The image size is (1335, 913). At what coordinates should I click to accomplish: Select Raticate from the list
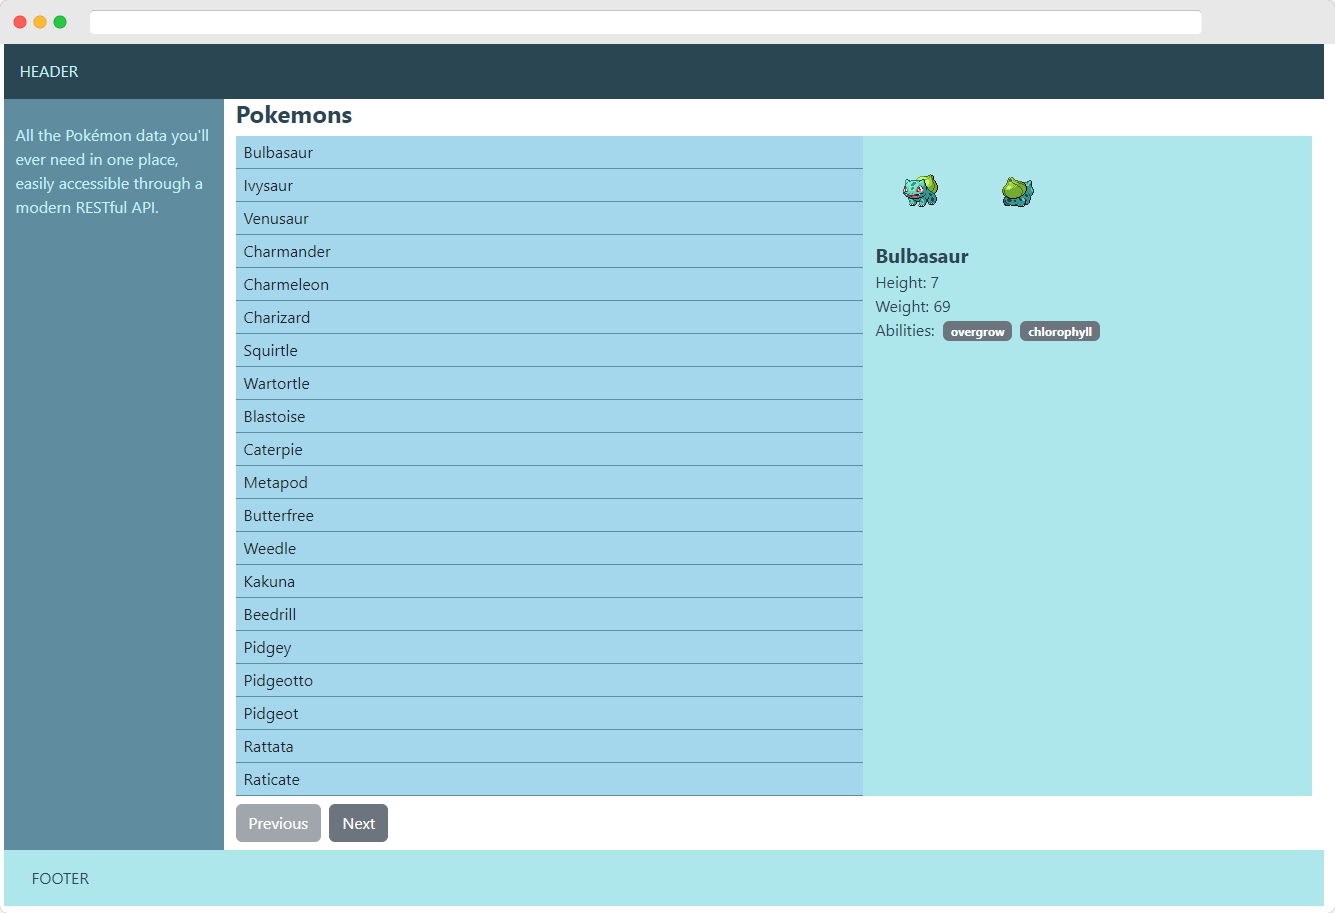549,780
